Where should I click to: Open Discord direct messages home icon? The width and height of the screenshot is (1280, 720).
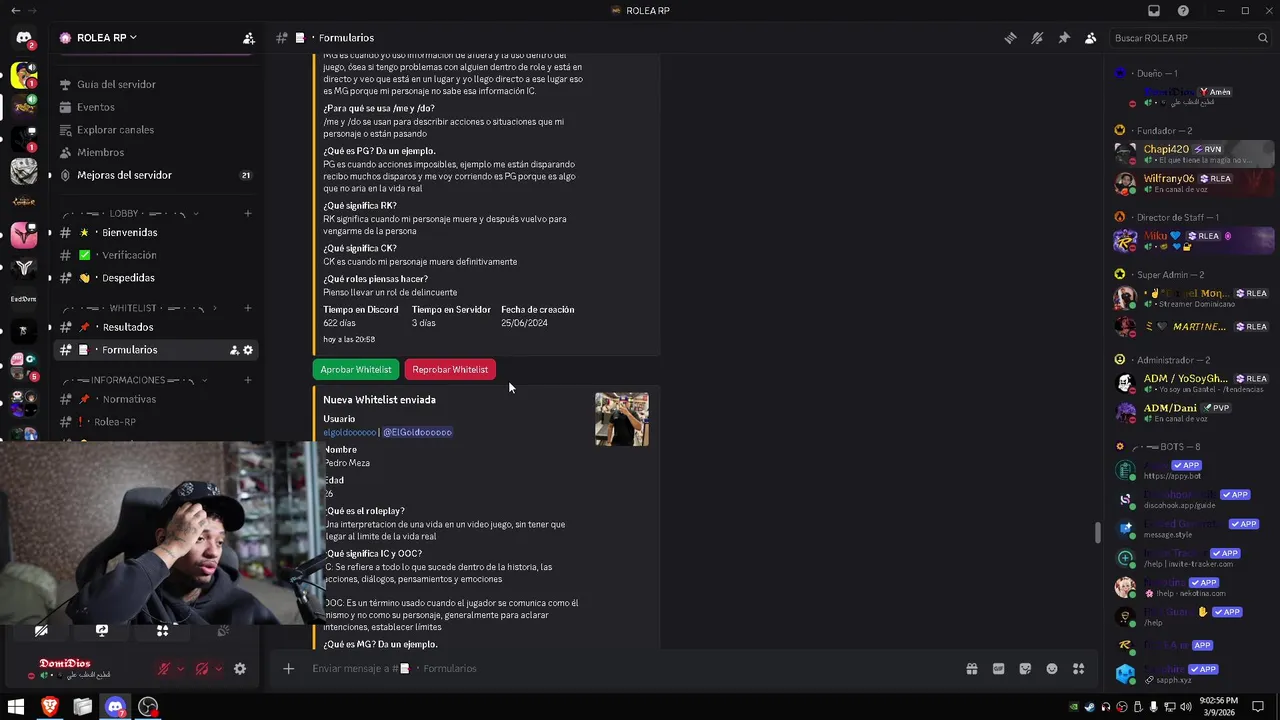point(24,38)
